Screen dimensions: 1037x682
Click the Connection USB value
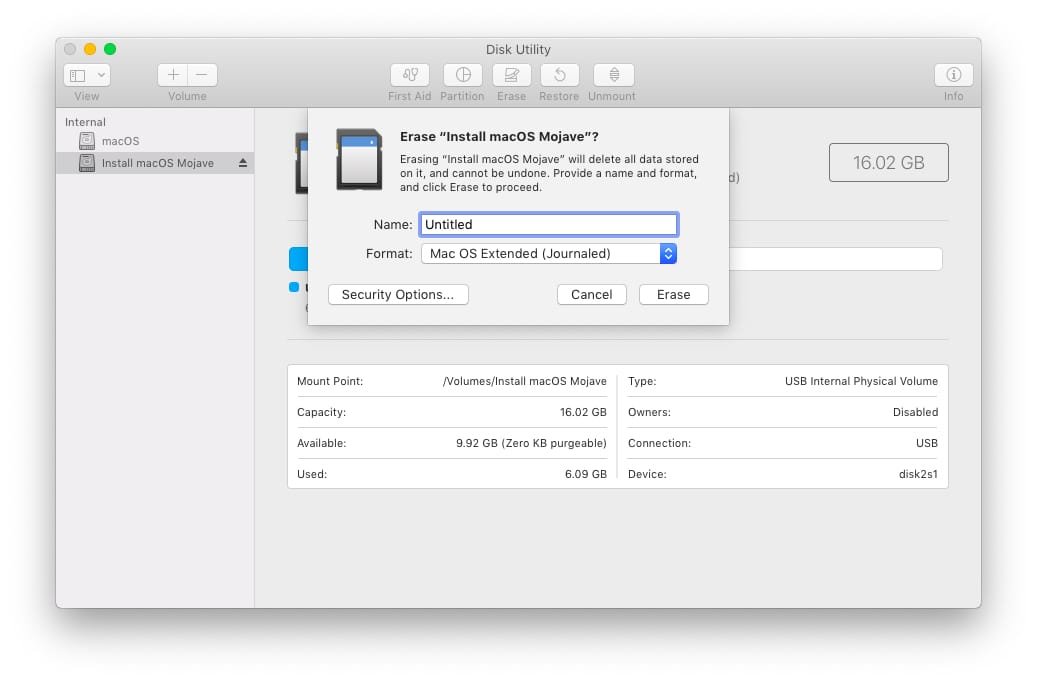pos(927,443)
